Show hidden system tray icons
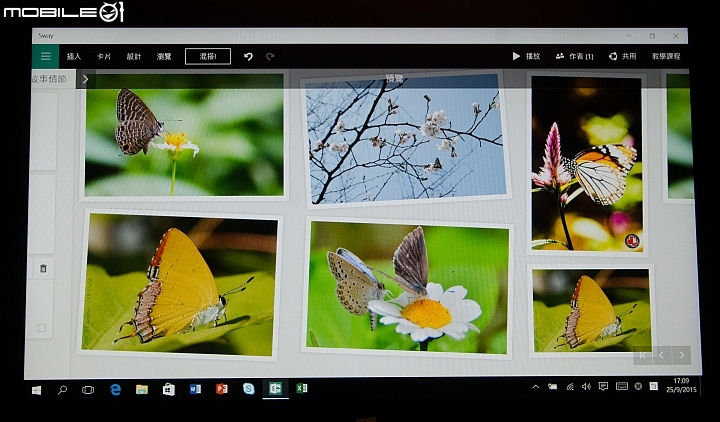 535,387
